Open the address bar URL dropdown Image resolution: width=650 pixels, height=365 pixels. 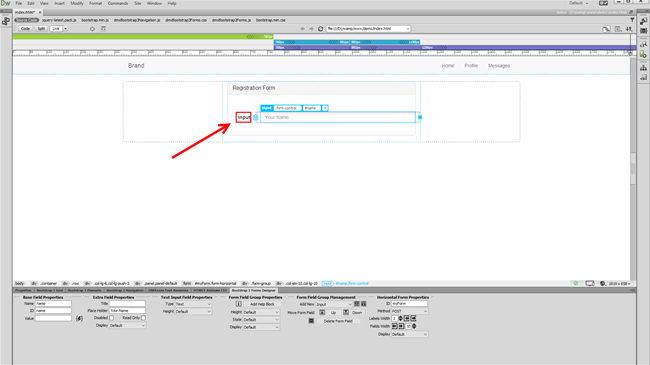click(x=407, y=29)
